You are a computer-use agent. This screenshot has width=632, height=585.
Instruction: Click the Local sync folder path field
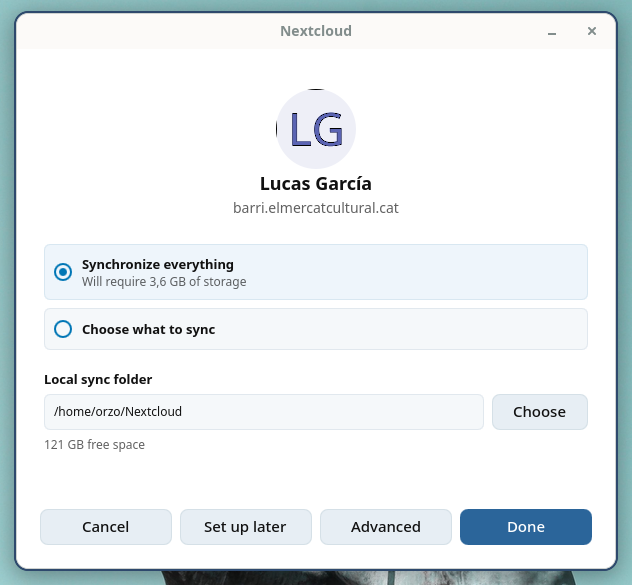[264, 412]
